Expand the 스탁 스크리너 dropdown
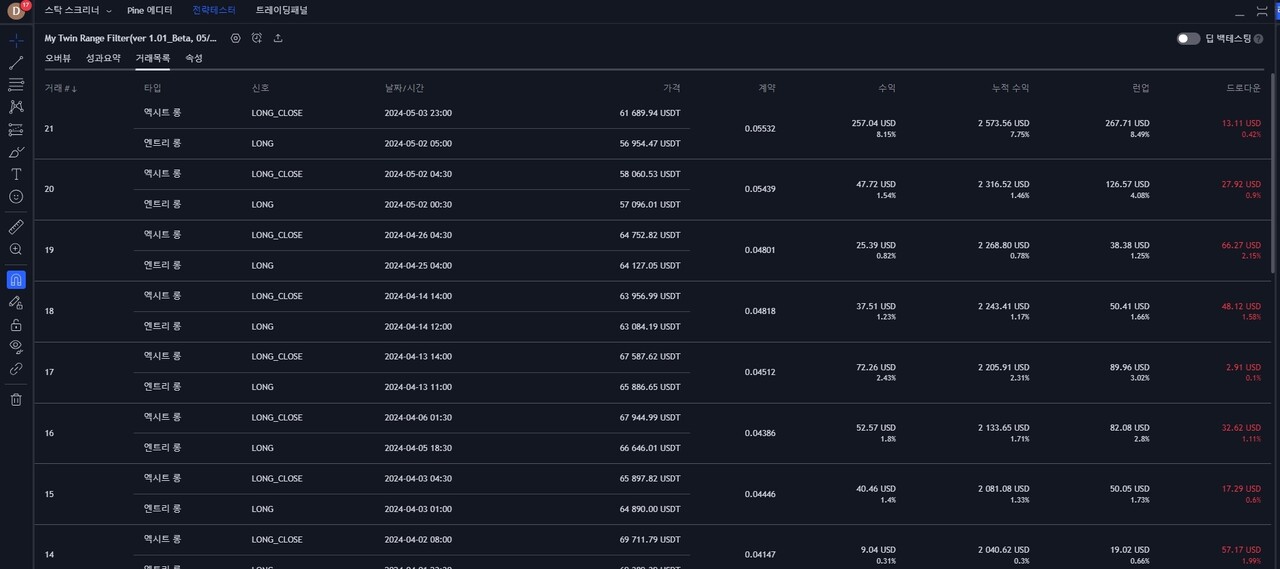Viewport: 1280px width, 569px height. (x=78, y=10)
